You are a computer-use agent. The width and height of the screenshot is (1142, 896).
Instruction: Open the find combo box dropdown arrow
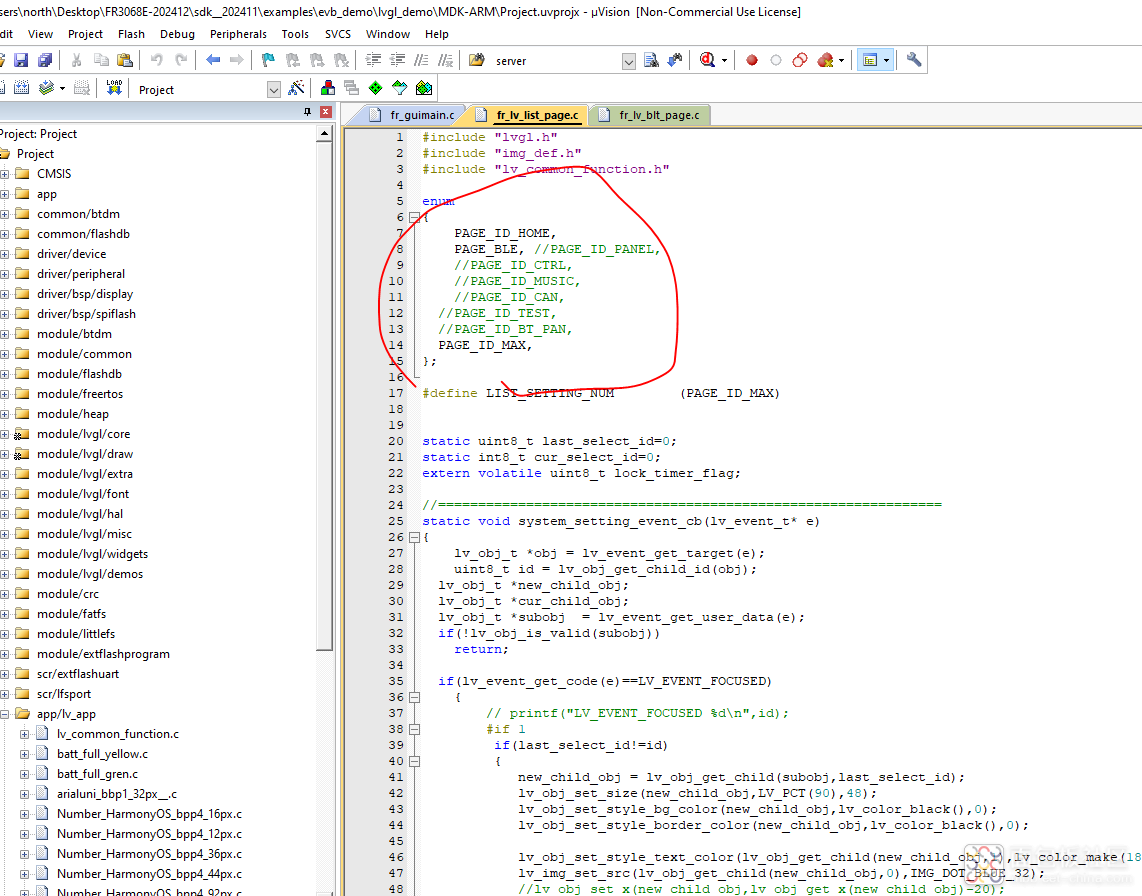click(x=629, y=61)
